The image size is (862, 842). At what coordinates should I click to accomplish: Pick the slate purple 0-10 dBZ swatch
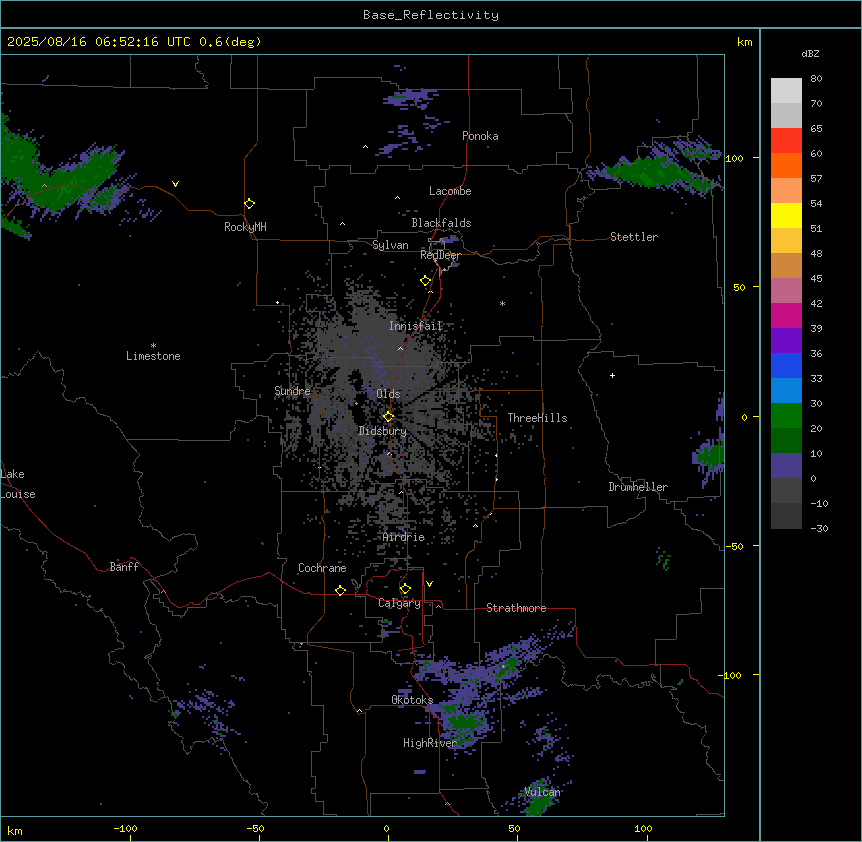pos(786,466)
